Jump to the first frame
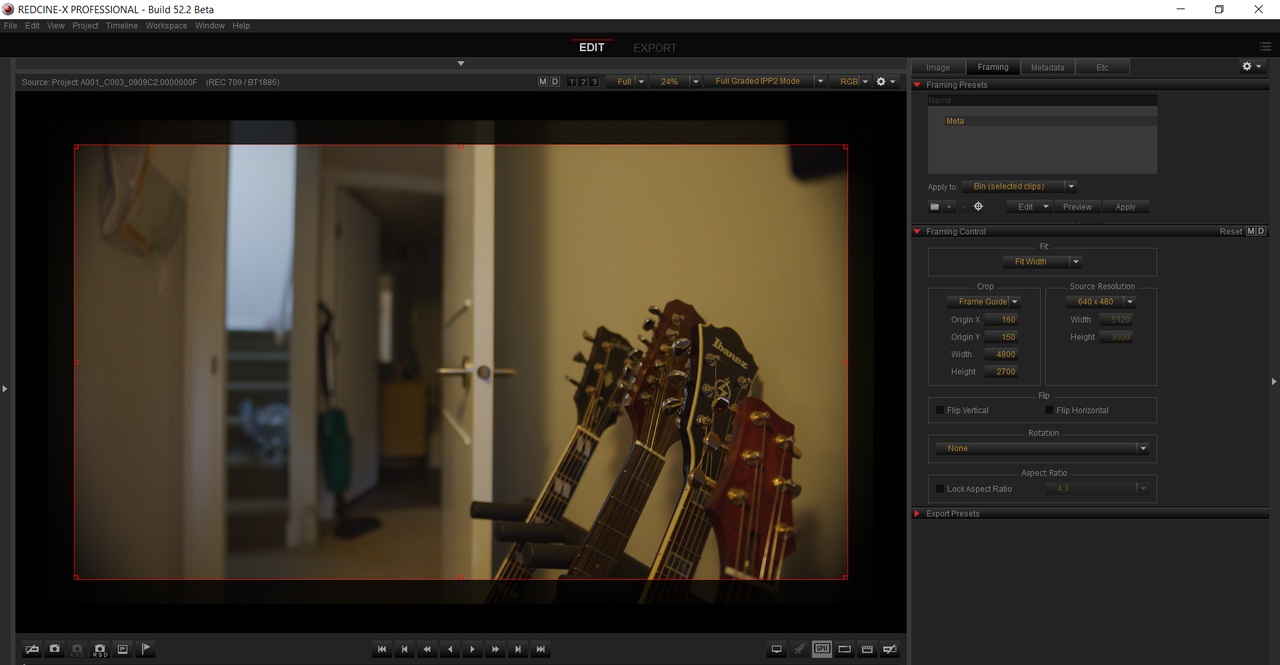This screenshot has height=665, width=1280. pos(382,649)
